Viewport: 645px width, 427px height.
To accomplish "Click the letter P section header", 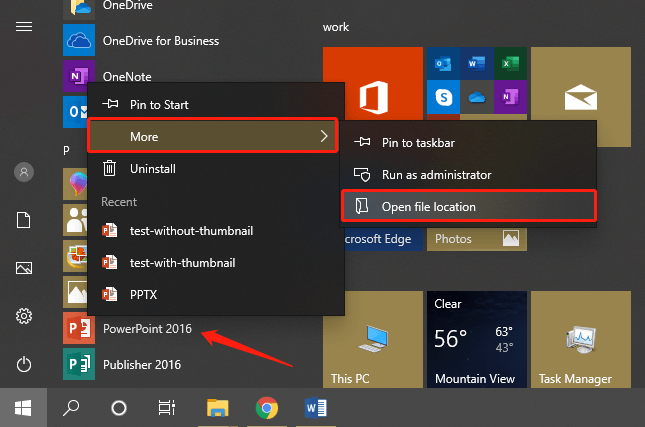I will pyautogui.click(x=66, y=151).
